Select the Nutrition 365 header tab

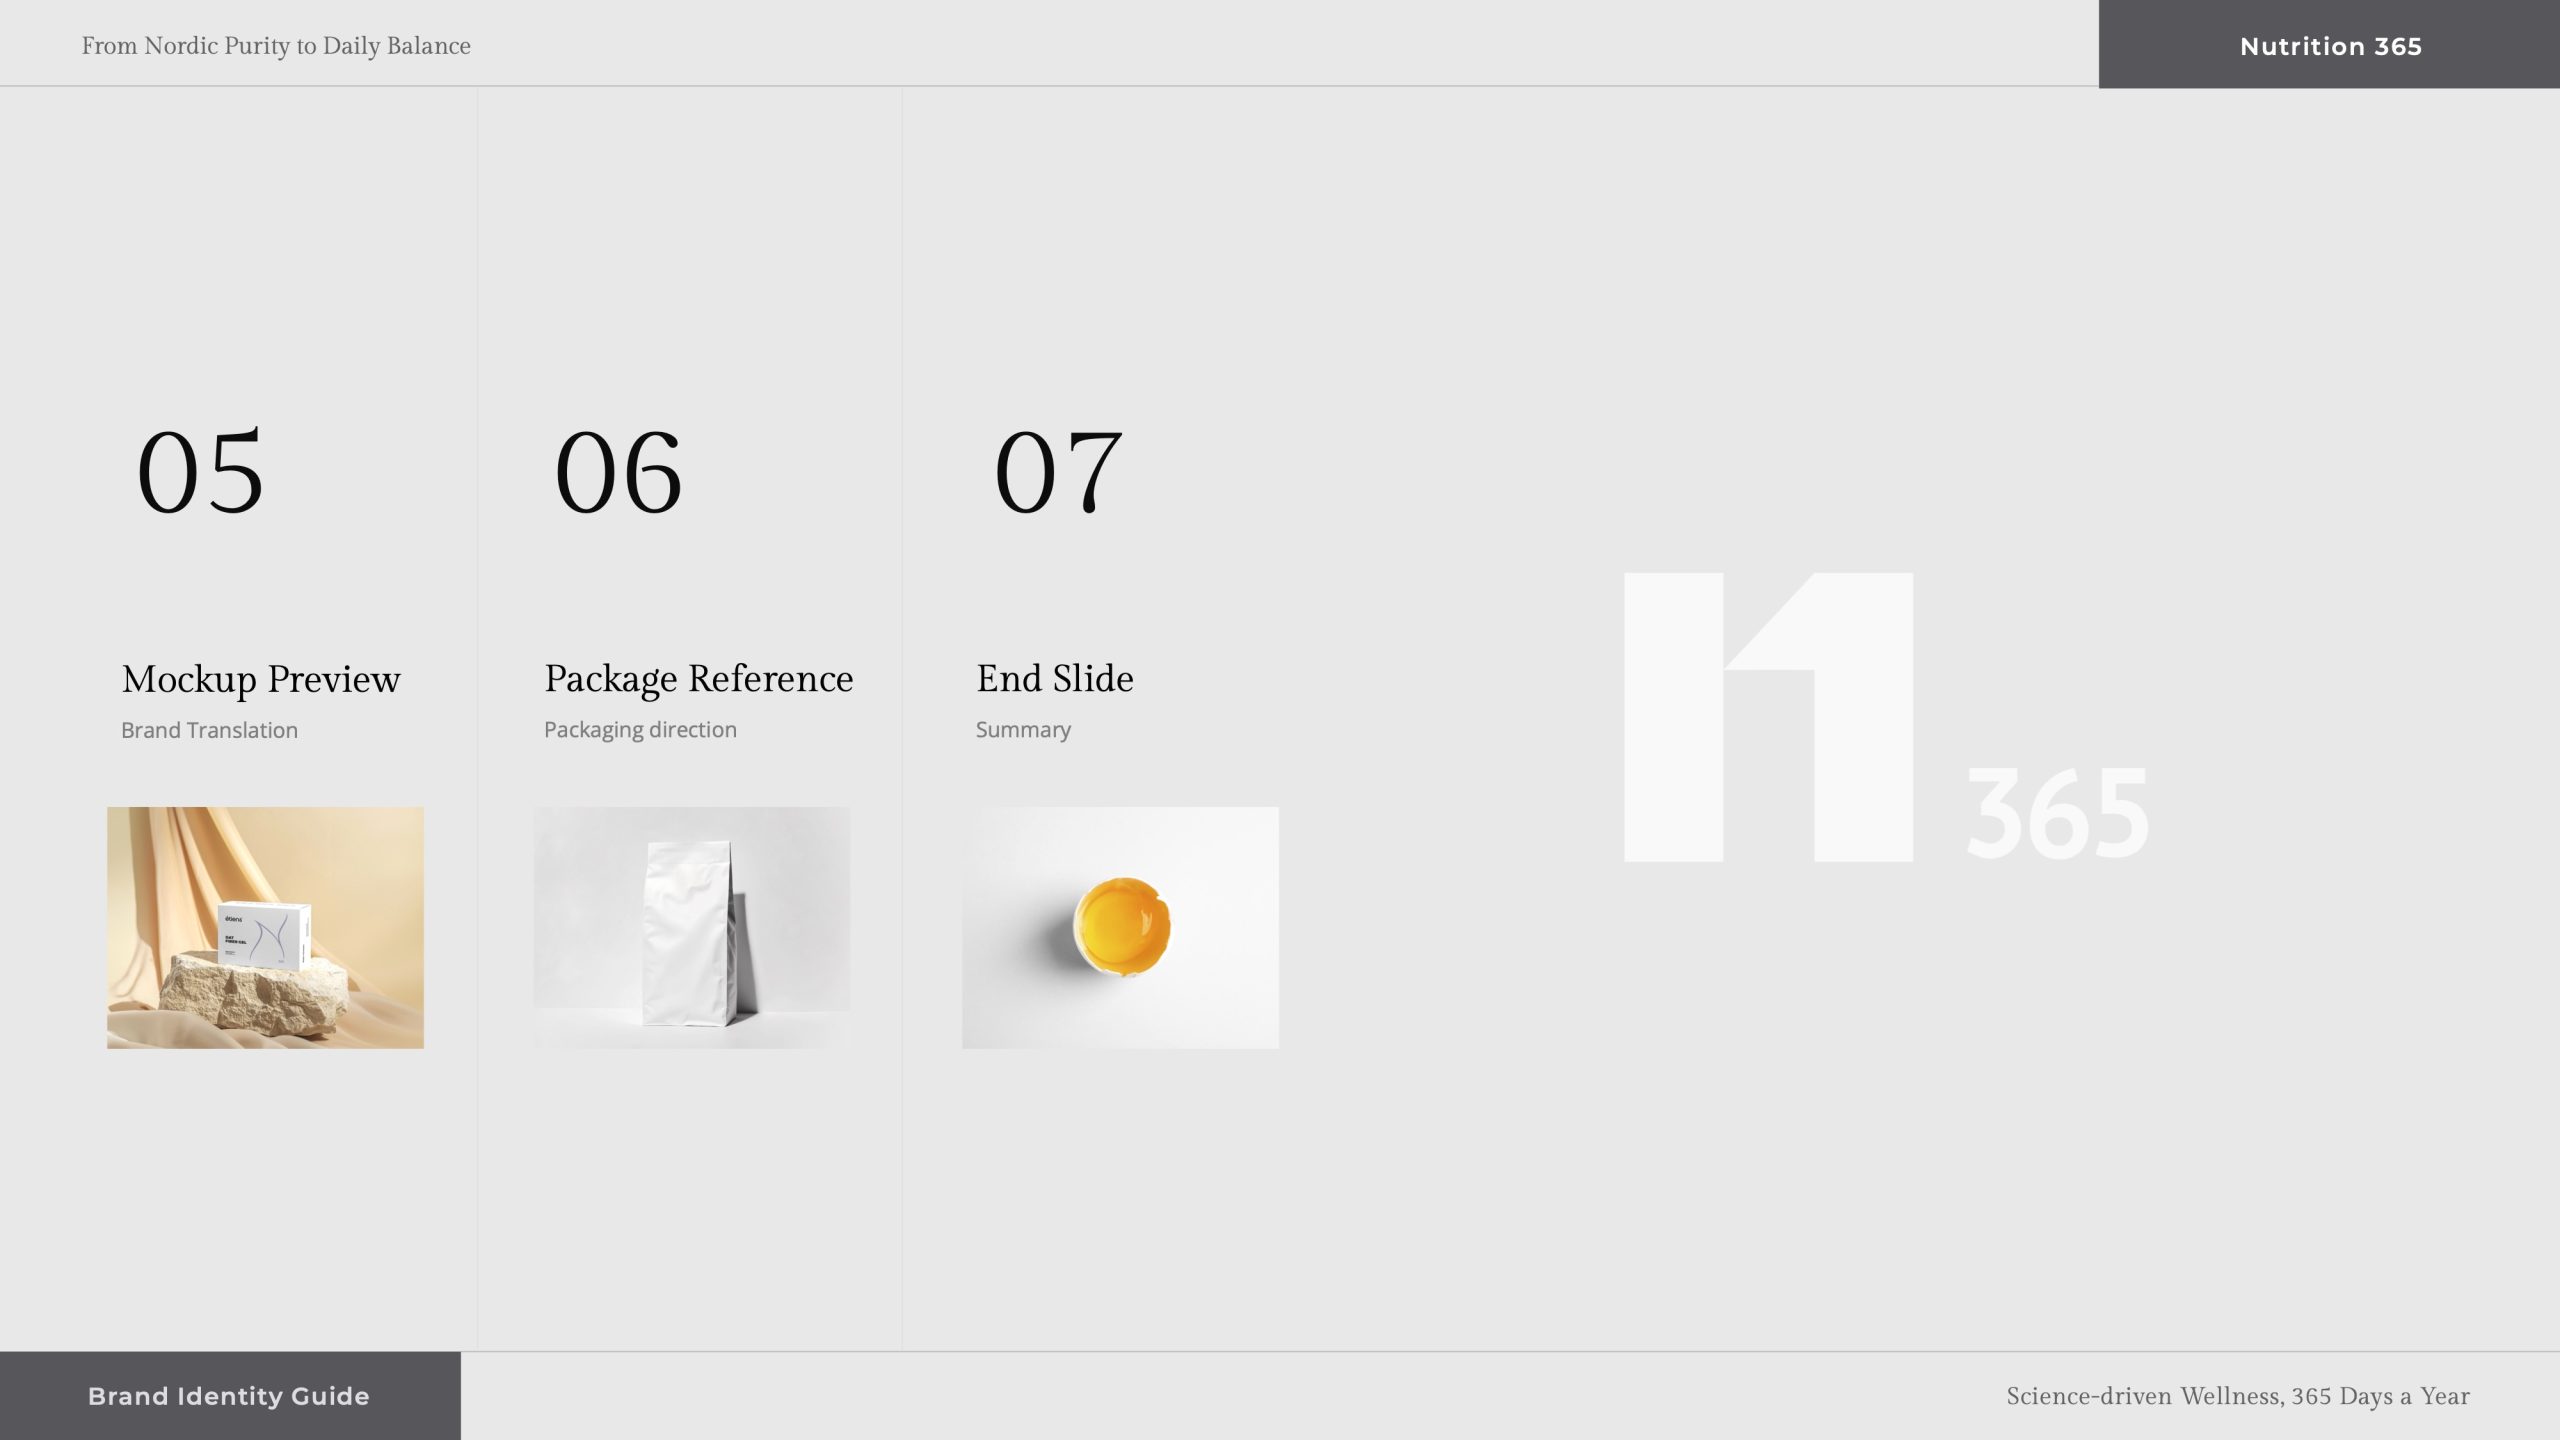pyautogui.click(x=2329, y=46)
